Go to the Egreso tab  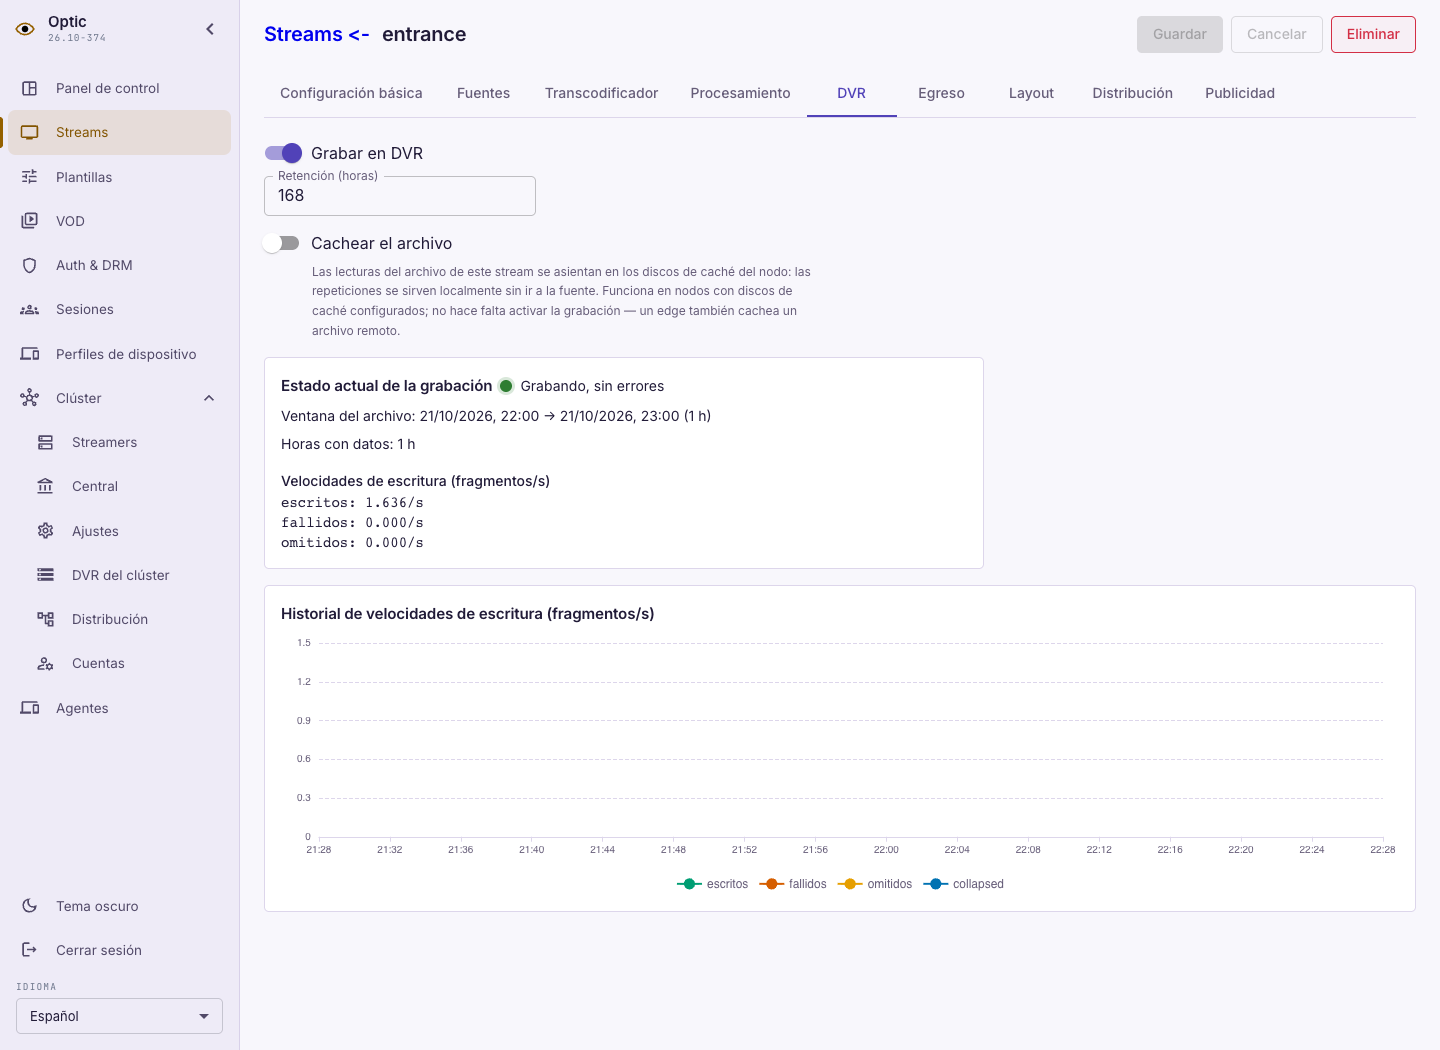pyautogui.click(x=941, y=93)
